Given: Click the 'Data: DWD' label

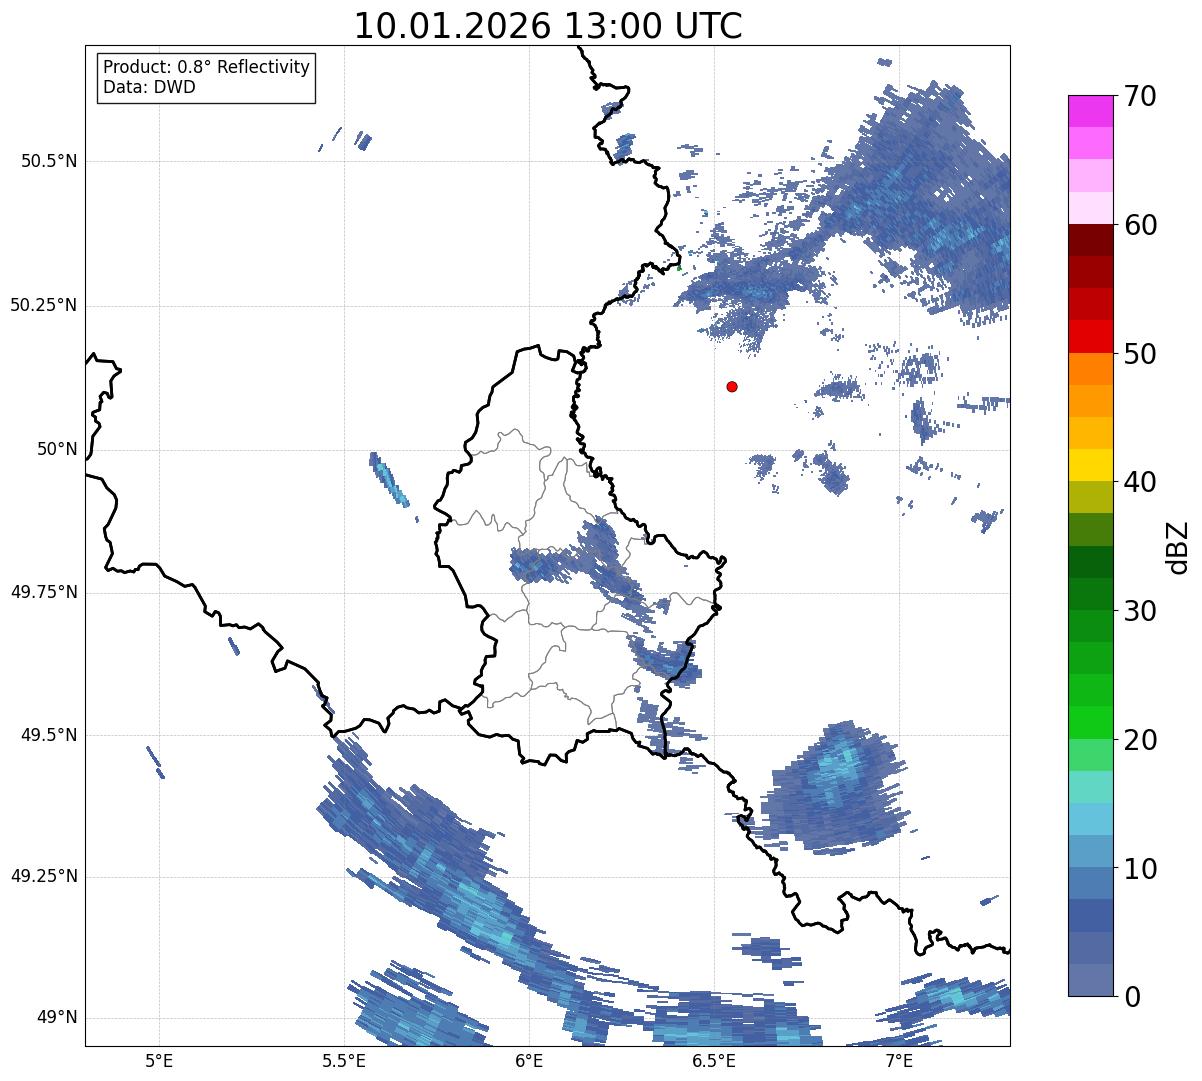Looking at the screenshot, I should point(149,87).
